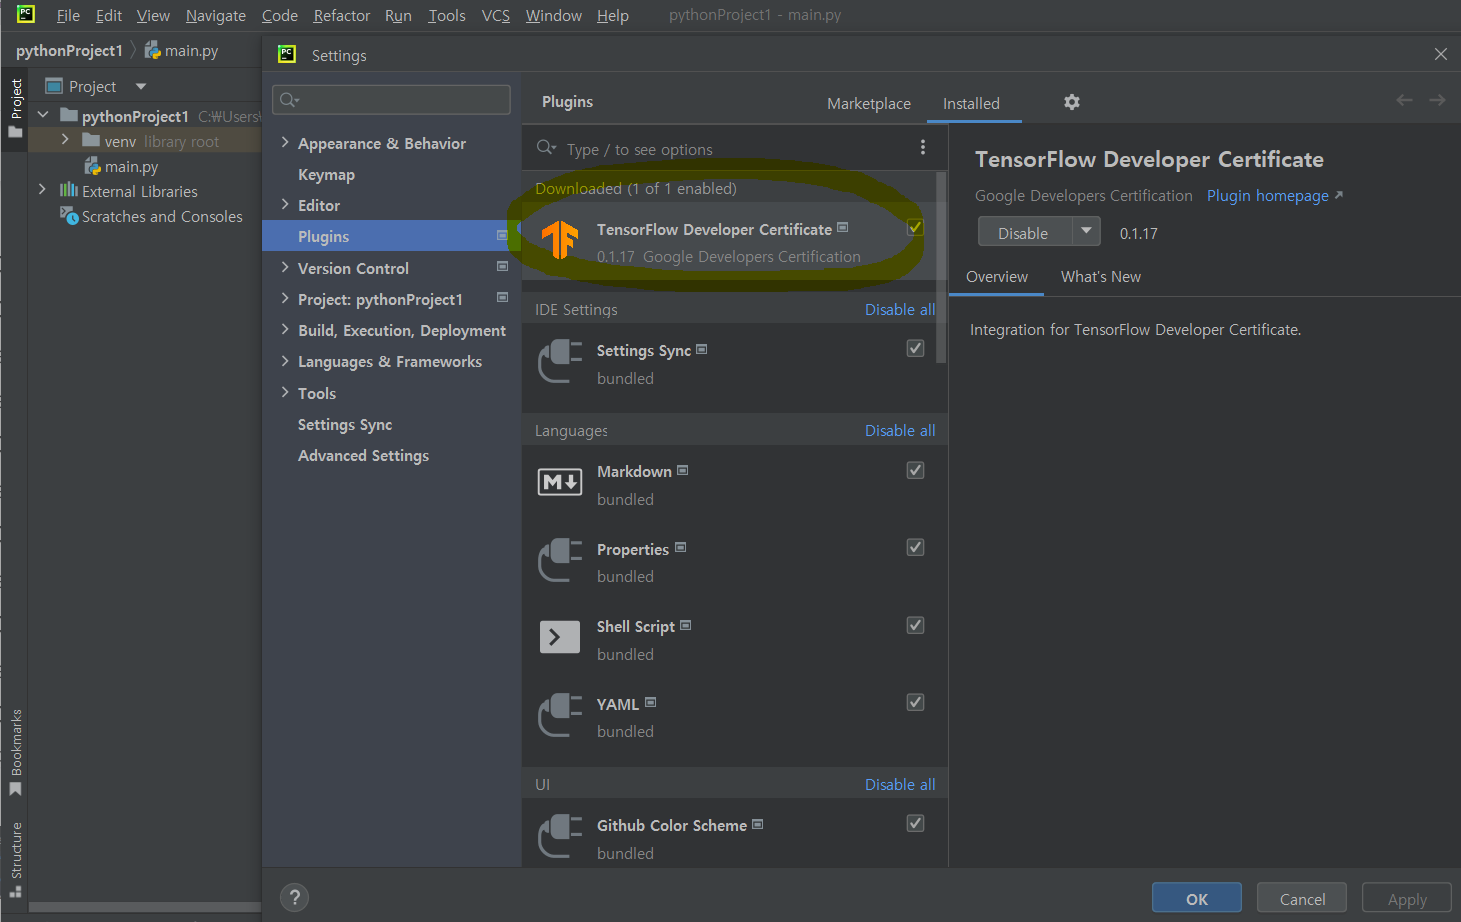Click the PyCharm logo in title bar
The image size is (1461, 922).
coord(26,14)
